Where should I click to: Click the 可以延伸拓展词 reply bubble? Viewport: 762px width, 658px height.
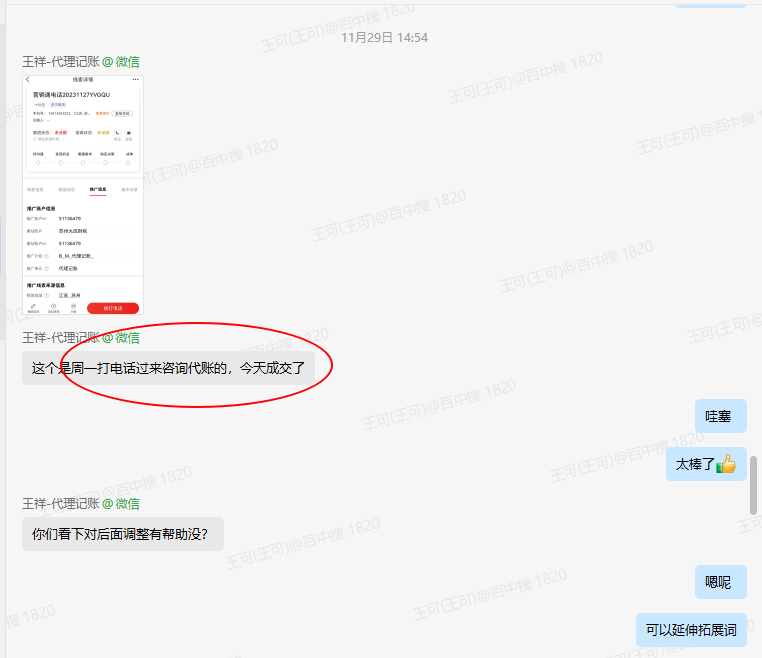(691, 630)
